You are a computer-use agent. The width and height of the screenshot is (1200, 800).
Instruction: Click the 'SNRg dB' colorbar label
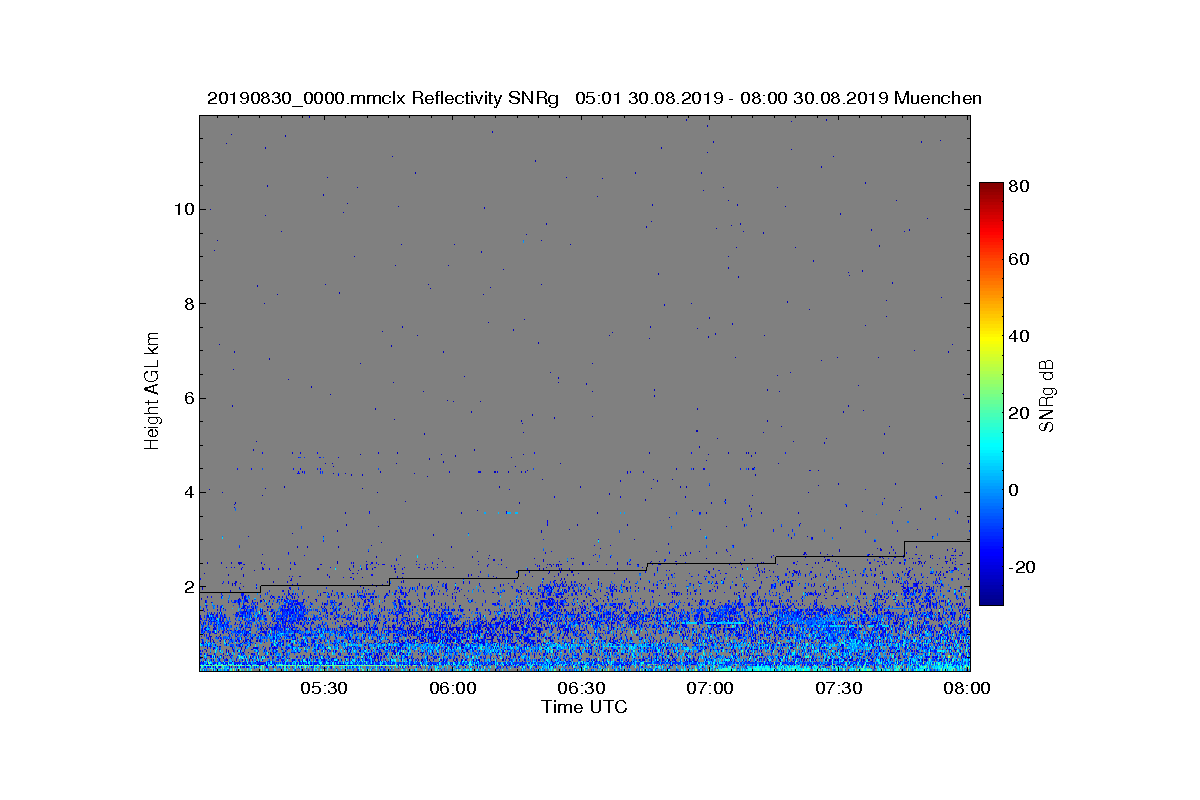coord(1047,394)
